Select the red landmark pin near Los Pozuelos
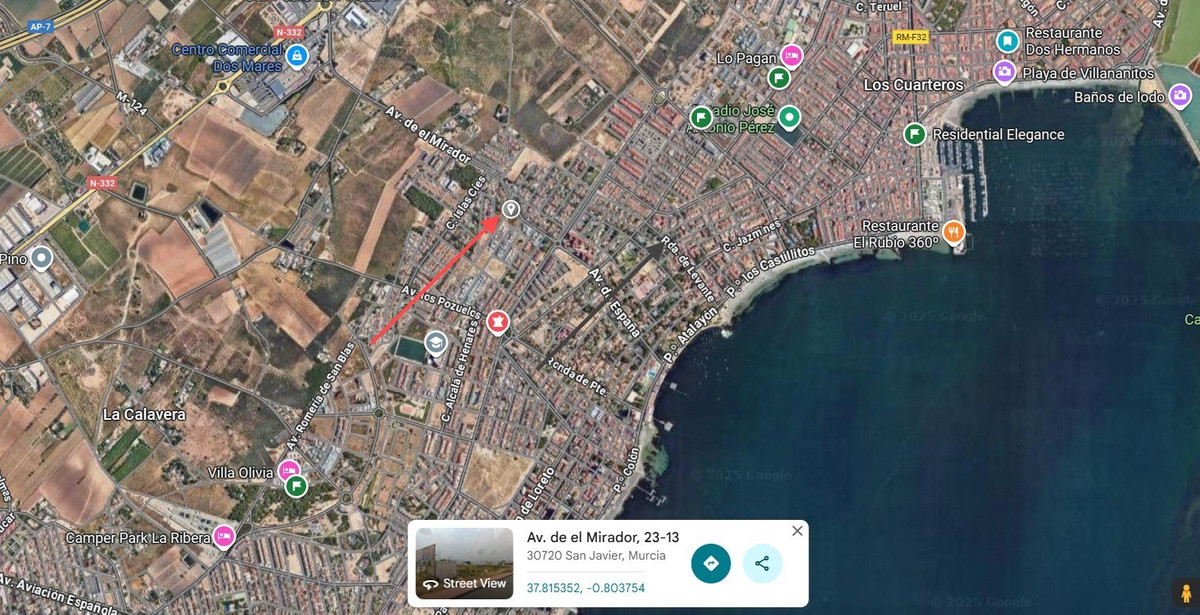This screenshot has height=615, width=1200. coord(497,322)
